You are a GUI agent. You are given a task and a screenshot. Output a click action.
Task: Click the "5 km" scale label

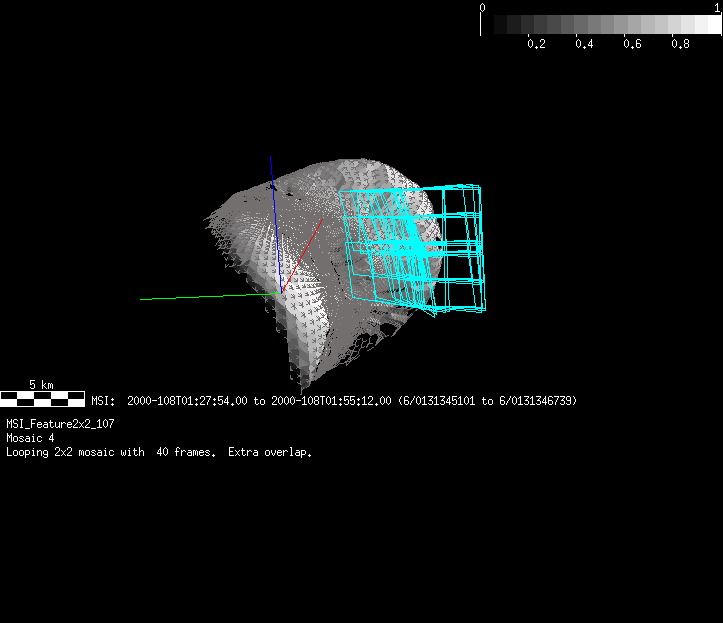(41, 385)
